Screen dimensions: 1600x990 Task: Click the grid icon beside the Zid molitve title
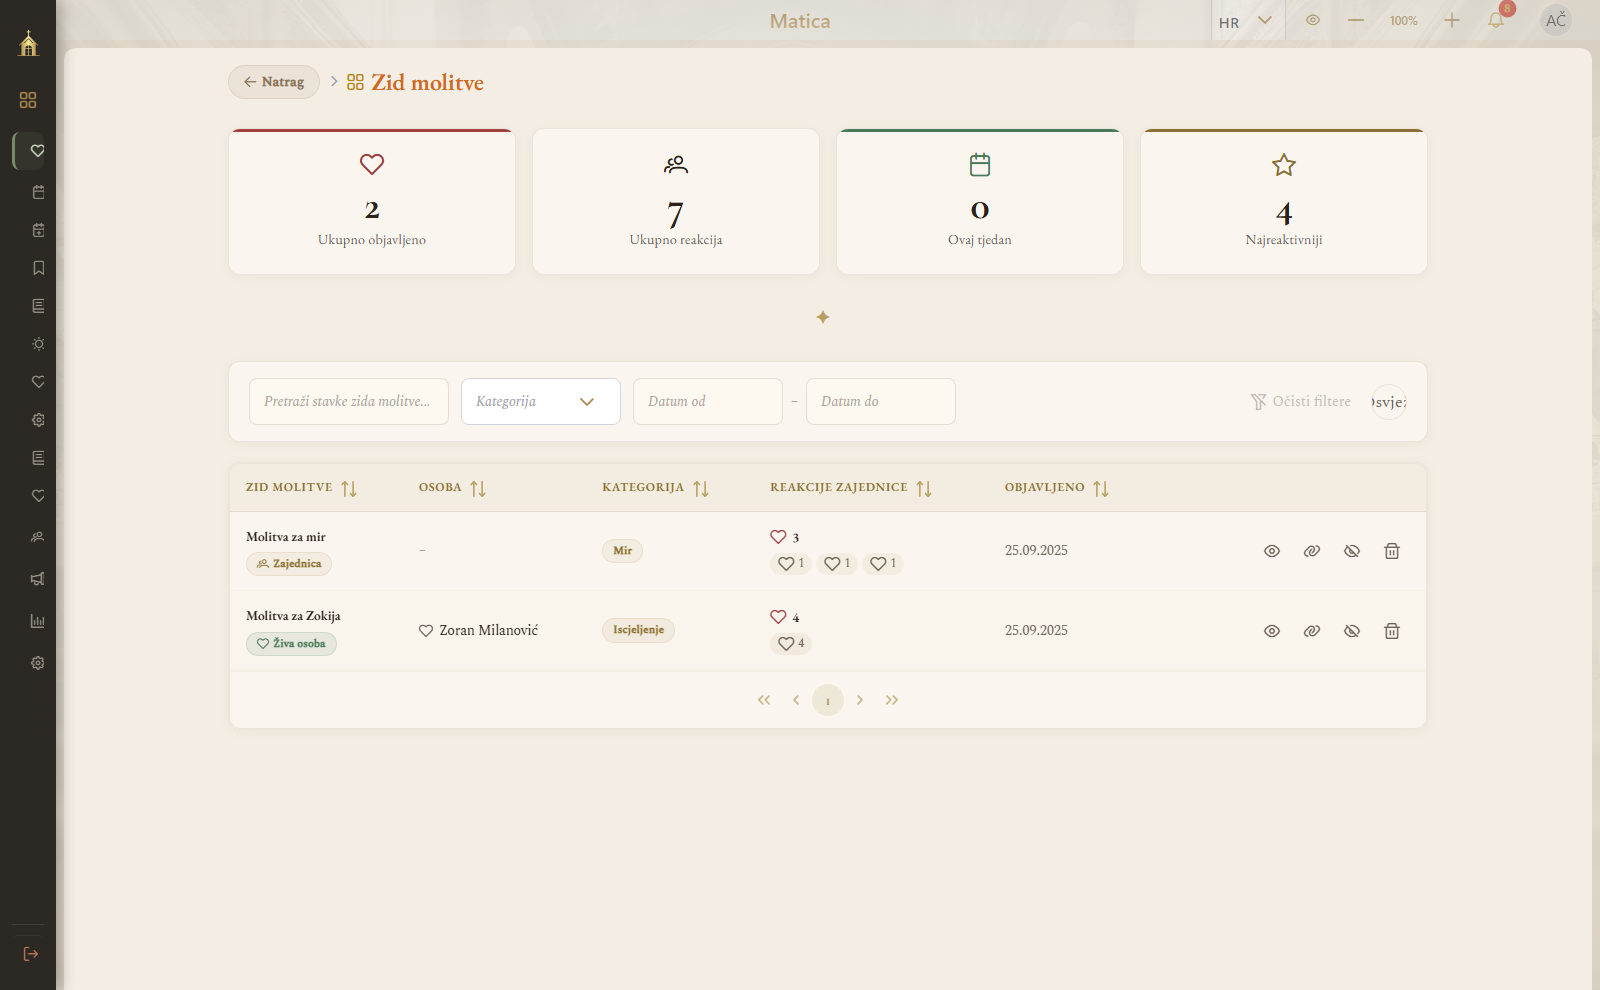click(x=355, y=82)
